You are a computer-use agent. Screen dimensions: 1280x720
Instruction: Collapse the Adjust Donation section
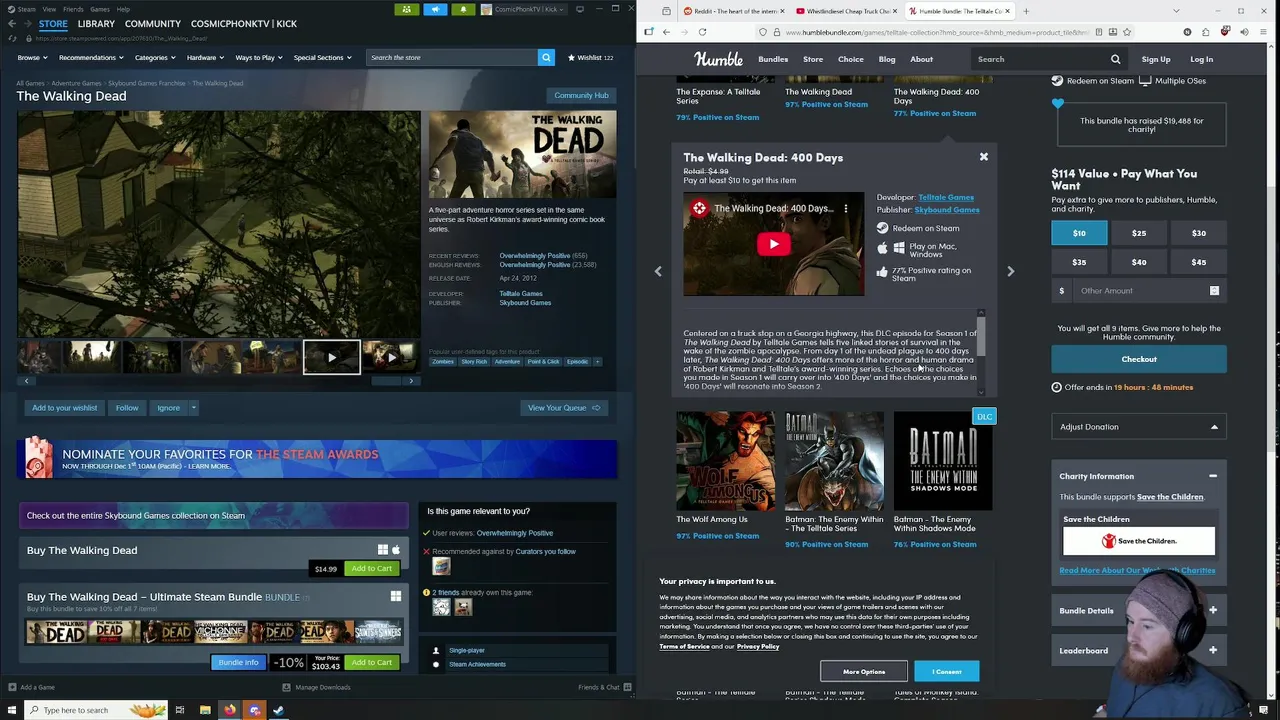1214,427
